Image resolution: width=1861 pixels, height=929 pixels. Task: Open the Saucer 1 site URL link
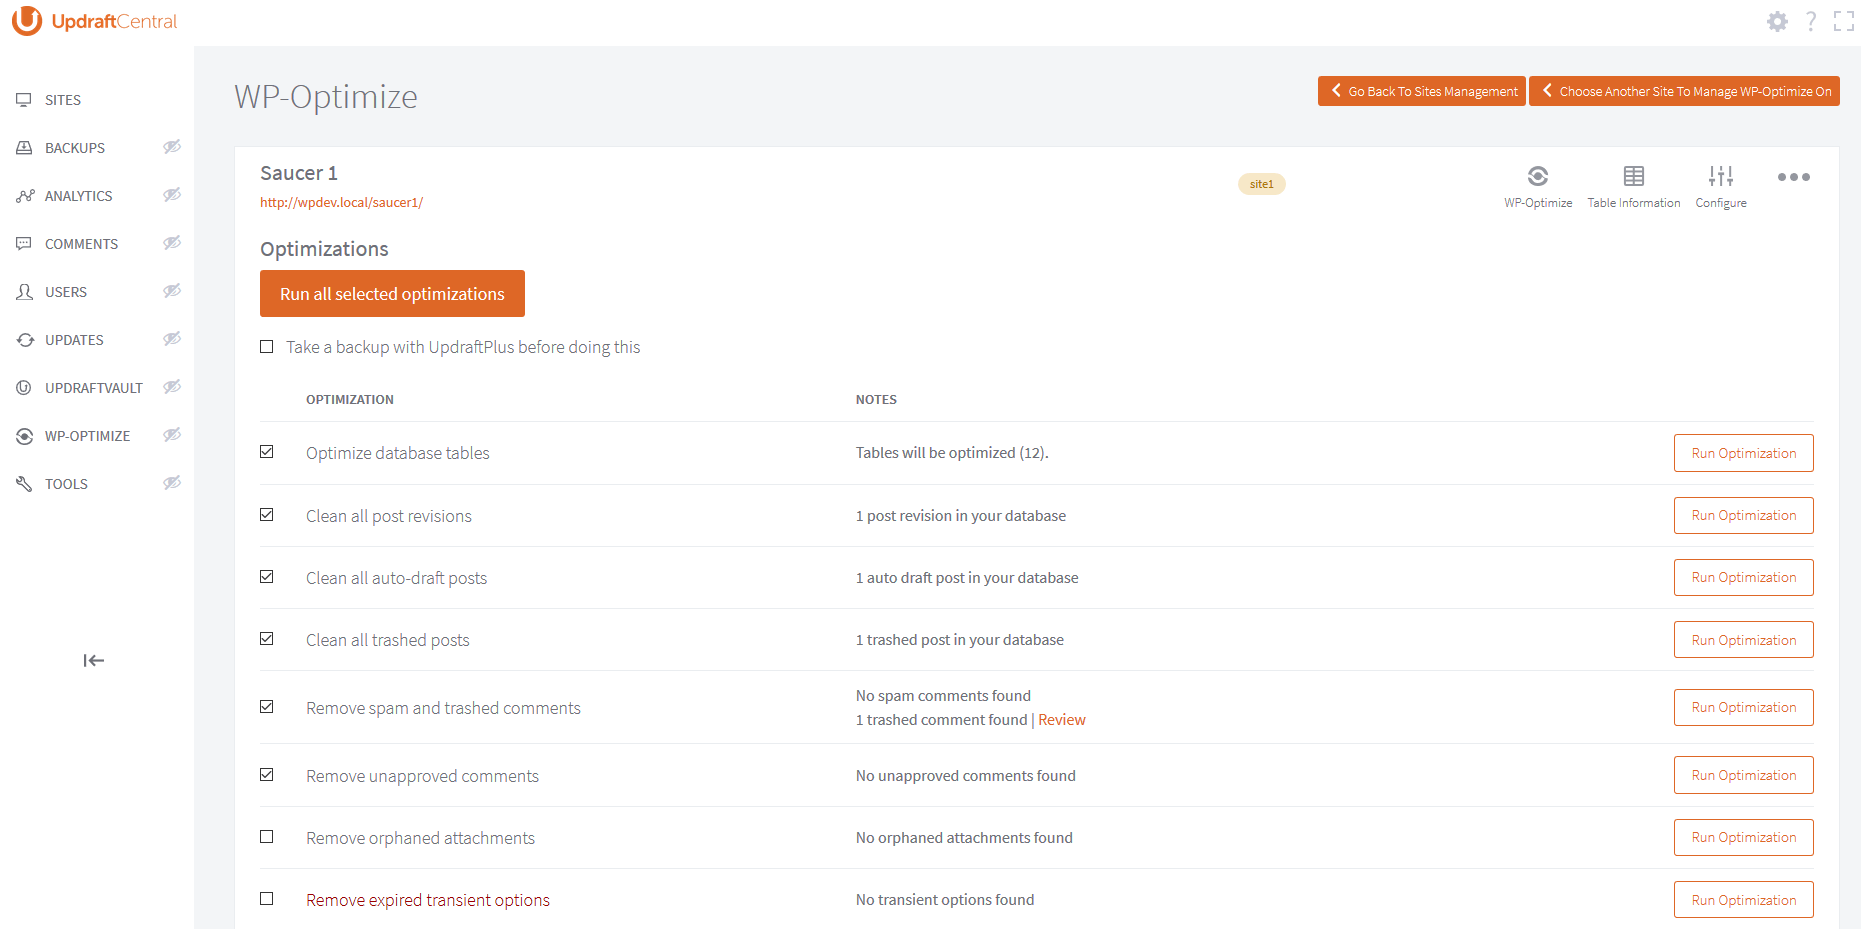(x=342, y=202)
